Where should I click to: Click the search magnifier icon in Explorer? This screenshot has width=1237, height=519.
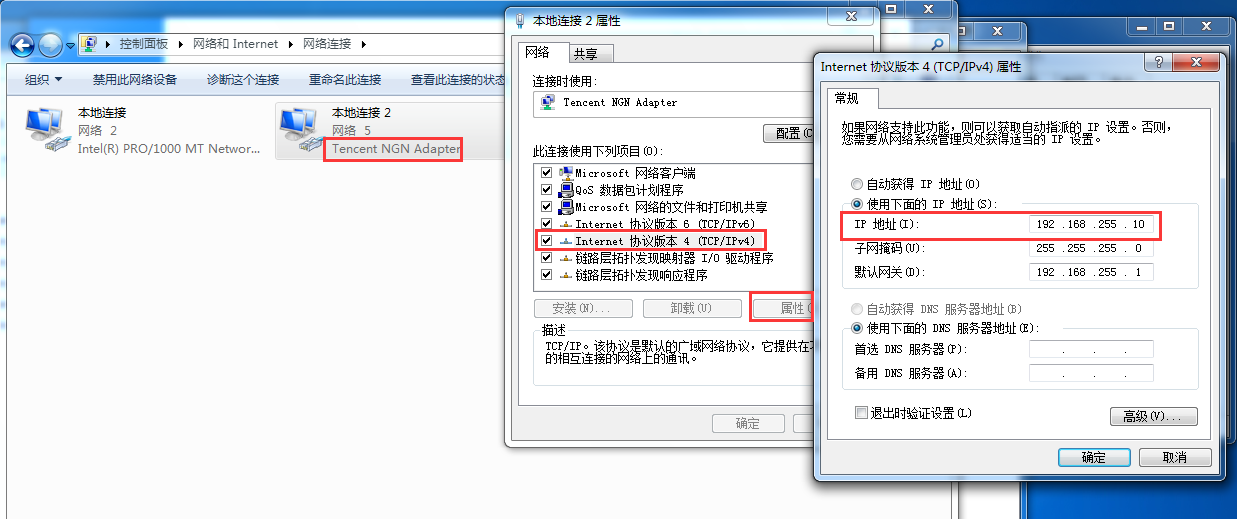pos(937,44)
